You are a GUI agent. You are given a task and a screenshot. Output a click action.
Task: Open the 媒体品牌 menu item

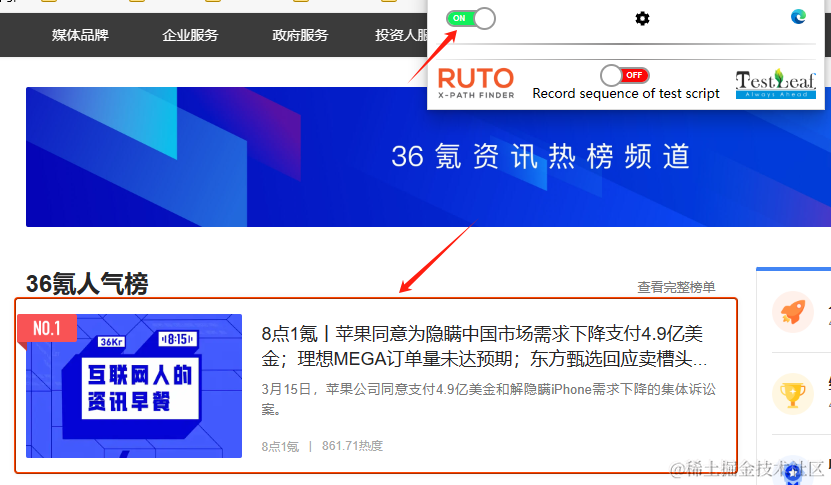80,35
